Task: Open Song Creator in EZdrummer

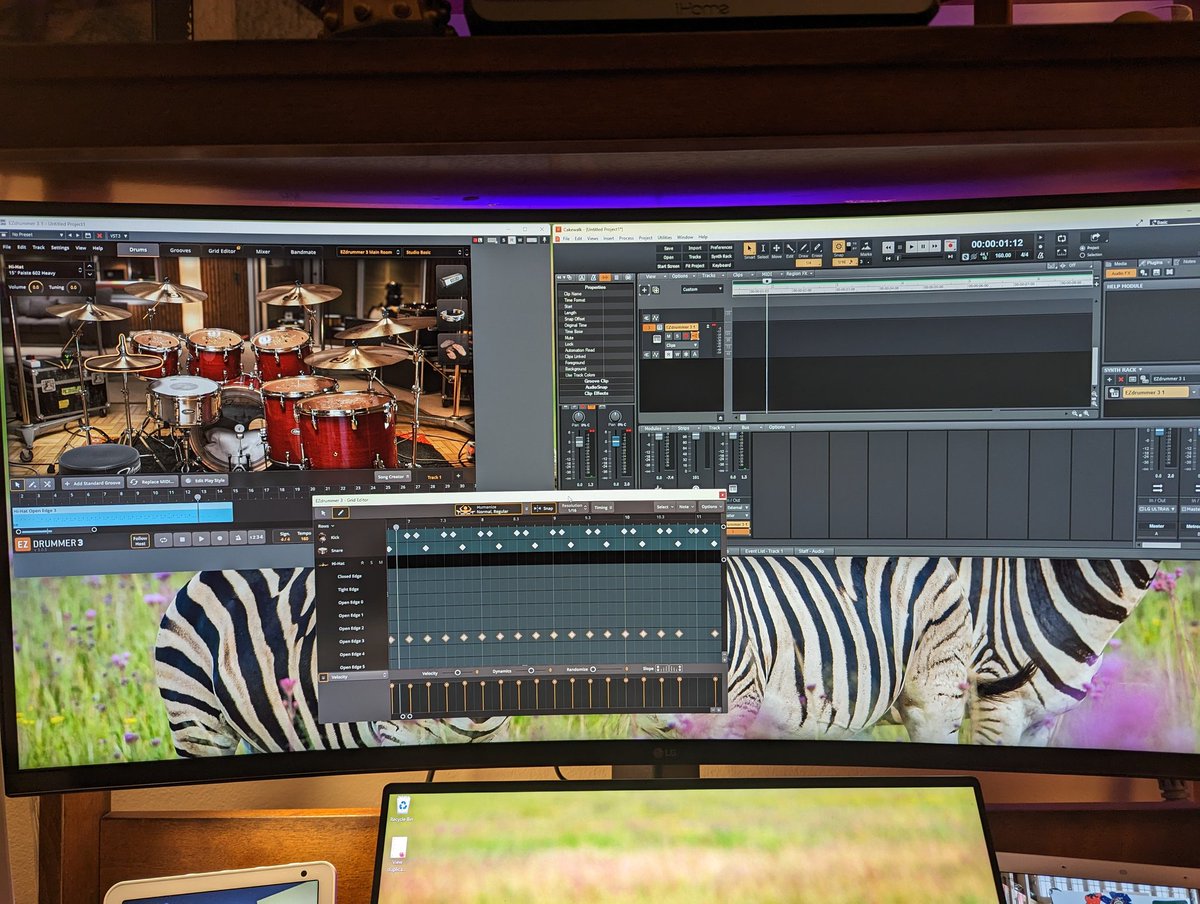Action: pos(393,477)
